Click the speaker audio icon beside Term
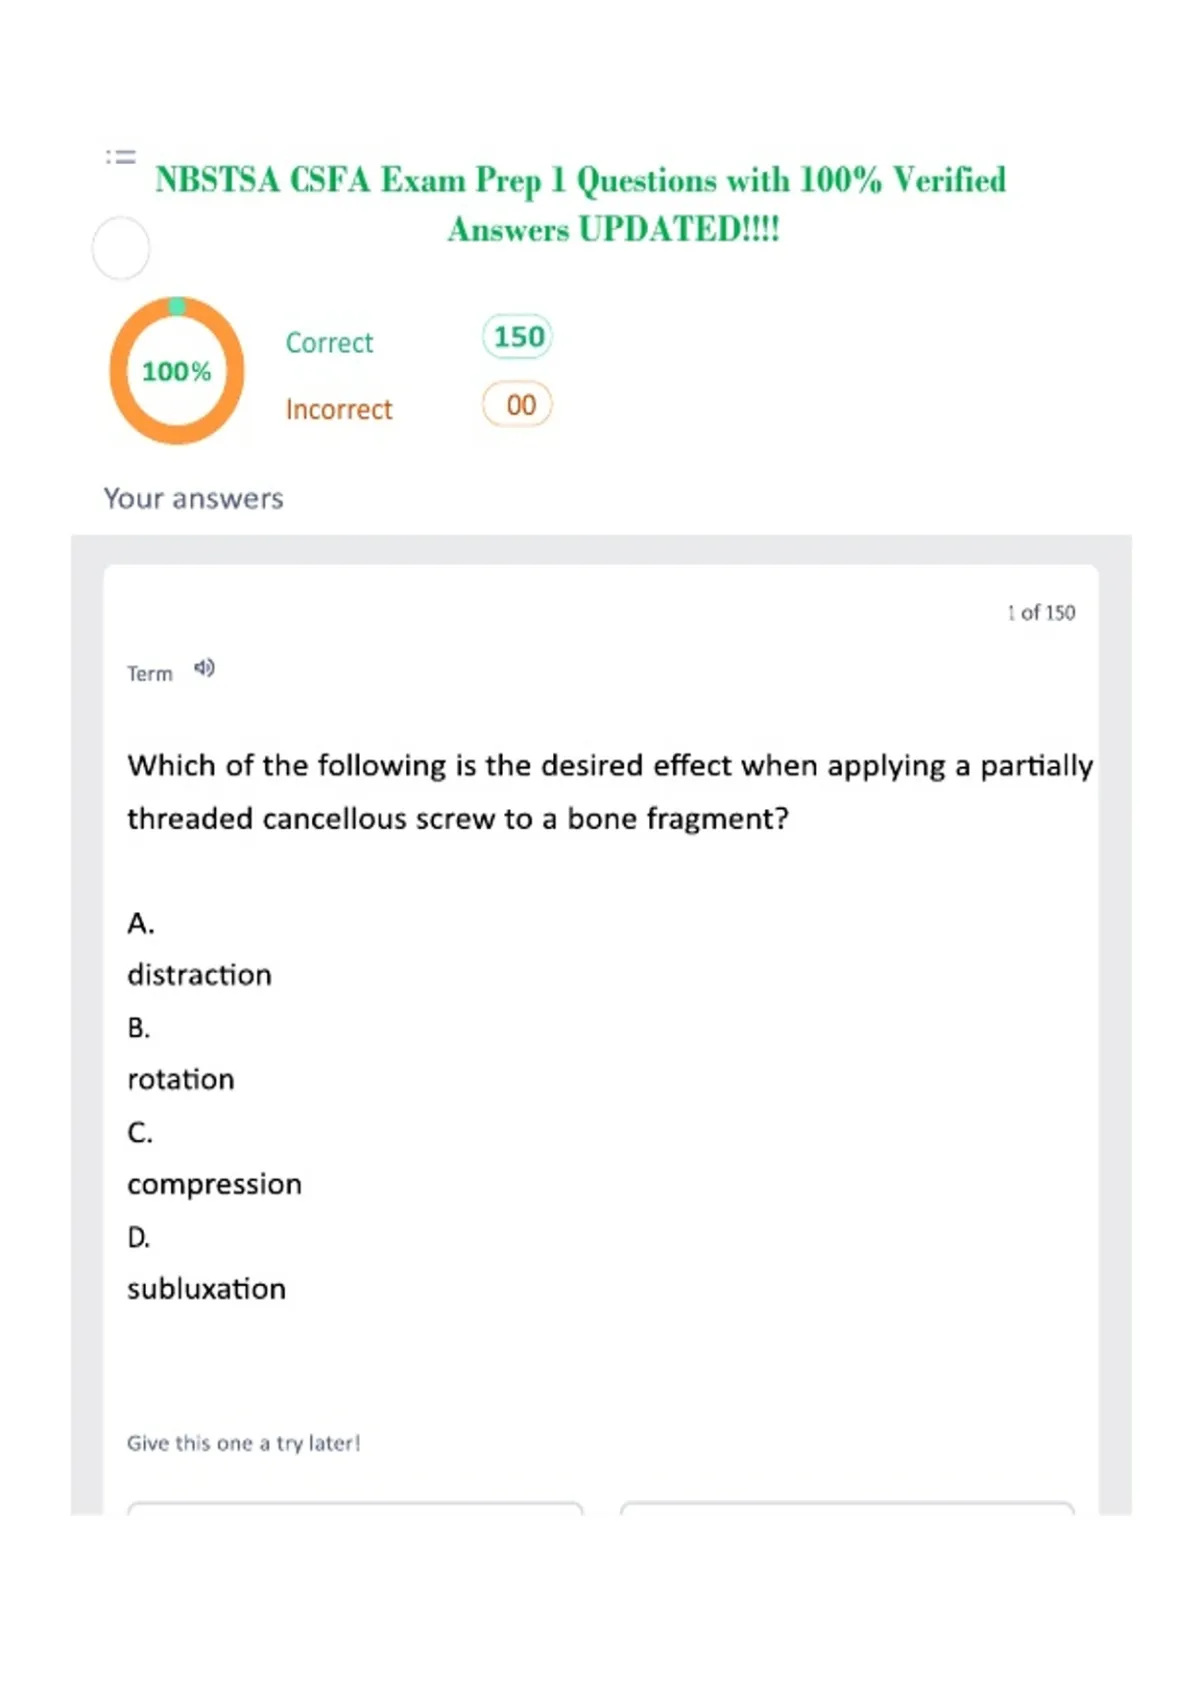The height and width of the screenshot is (1700, 1200). coord(204,668)
